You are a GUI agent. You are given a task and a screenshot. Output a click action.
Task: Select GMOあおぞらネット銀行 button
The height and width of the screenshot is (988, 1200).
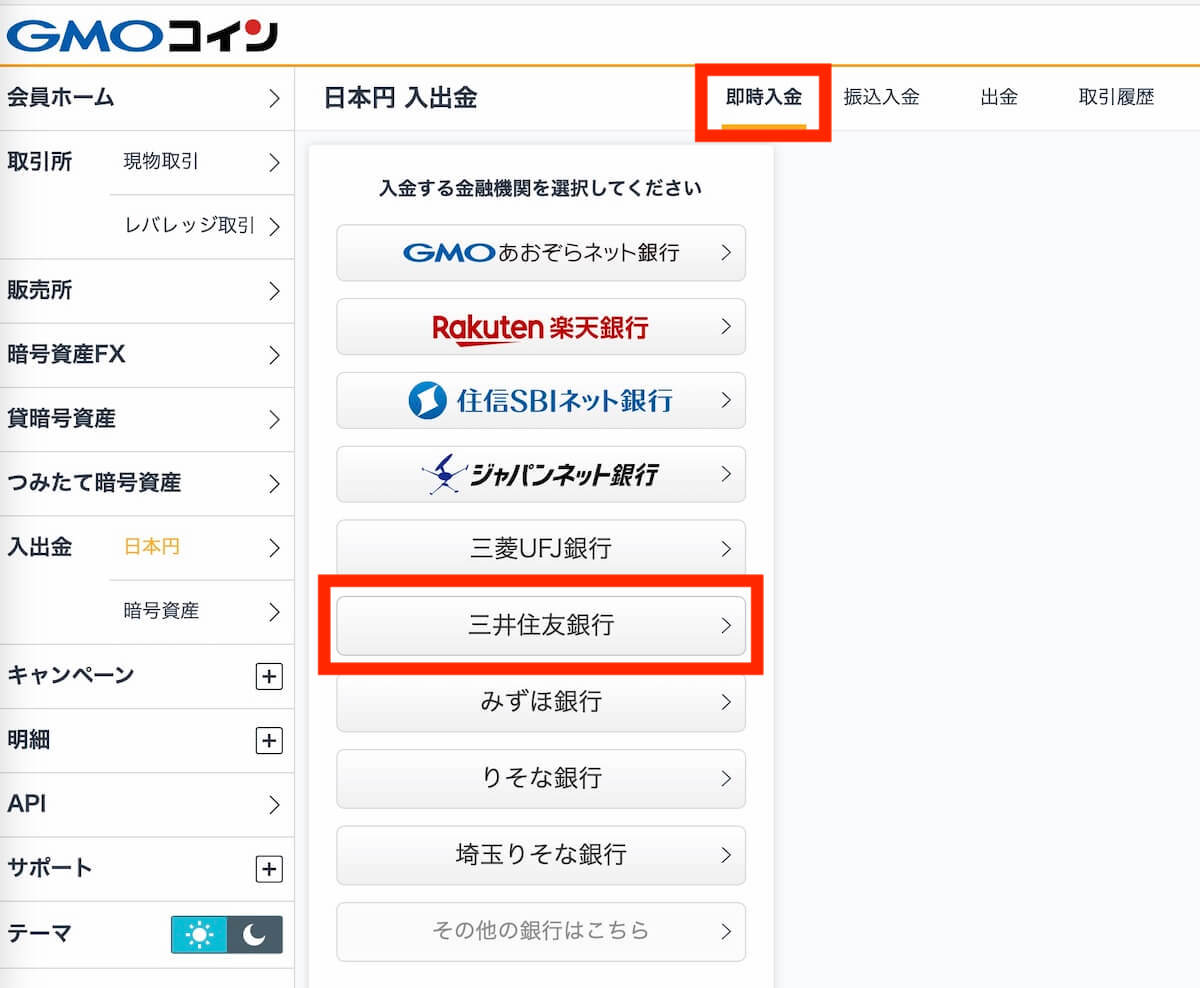[x=541, y=253]
